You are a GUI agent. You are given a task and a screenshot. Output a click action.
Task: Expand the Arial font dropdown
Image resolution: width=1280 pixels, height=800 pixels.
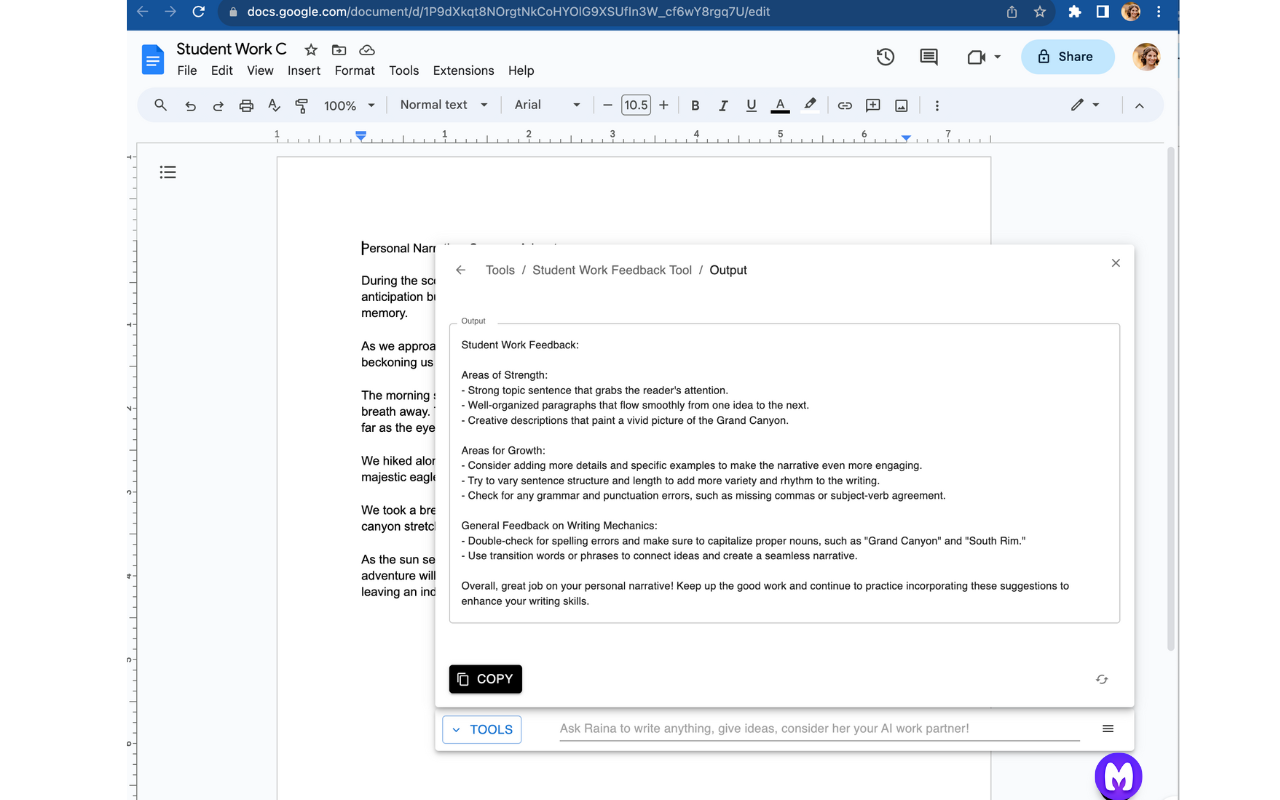coord(546,104)
